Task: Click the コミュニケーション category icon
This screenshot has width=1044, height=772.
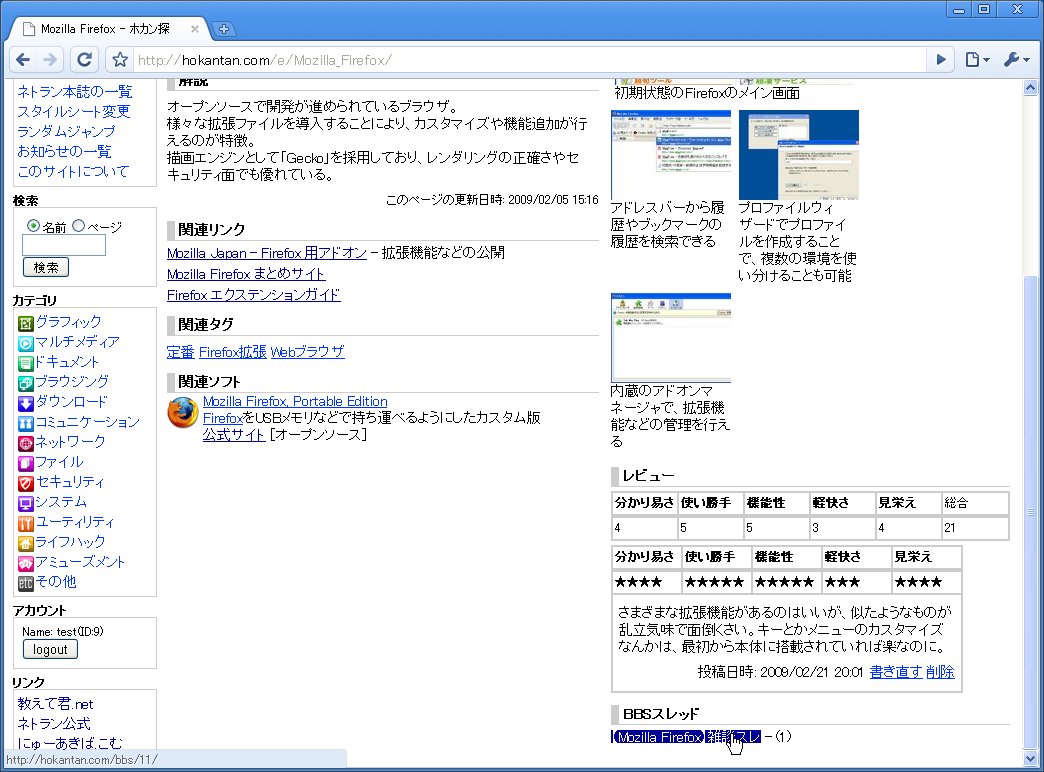Action: point(25,424)
